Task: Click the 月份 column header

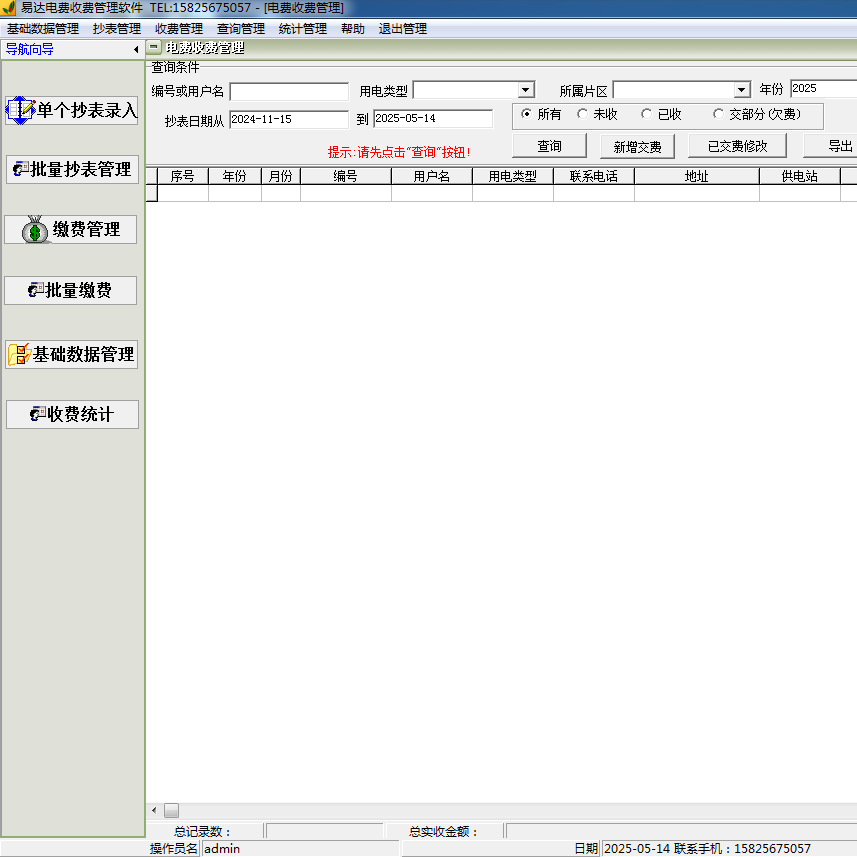Action: [280, 176]
